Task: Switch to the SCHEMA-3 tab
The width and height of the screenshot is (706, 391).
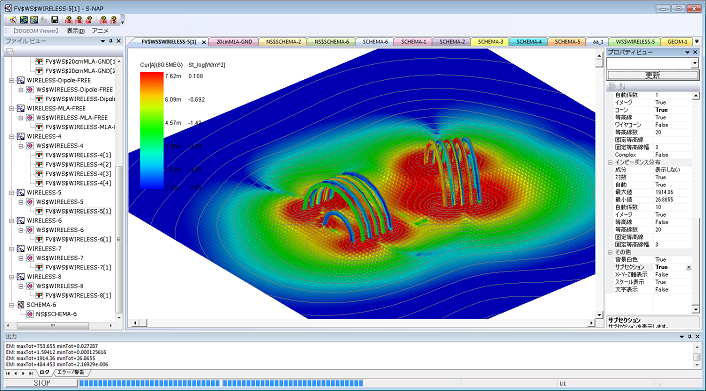Action: pos(490,42)
